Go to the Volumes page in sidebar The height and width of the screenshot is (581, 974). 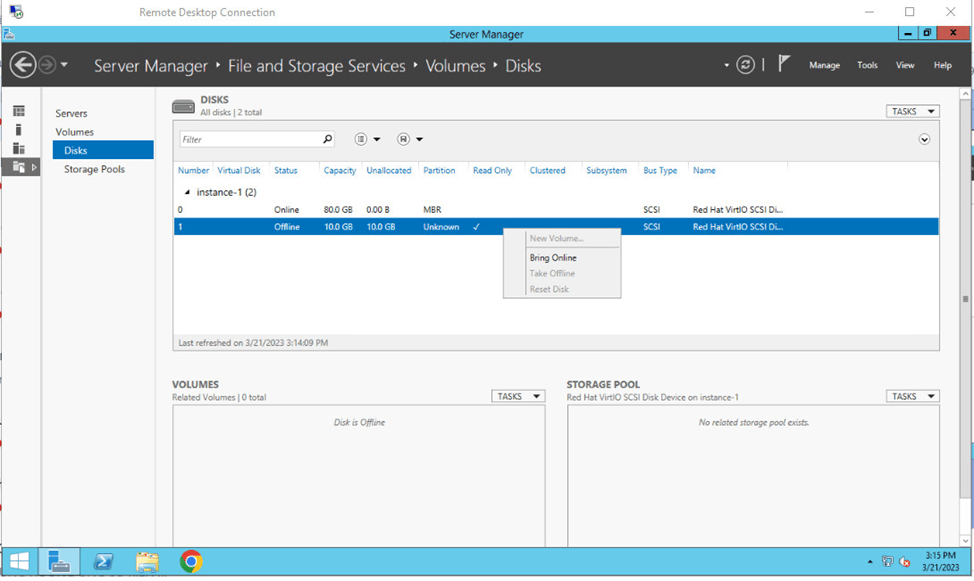[x=75, y=132]
